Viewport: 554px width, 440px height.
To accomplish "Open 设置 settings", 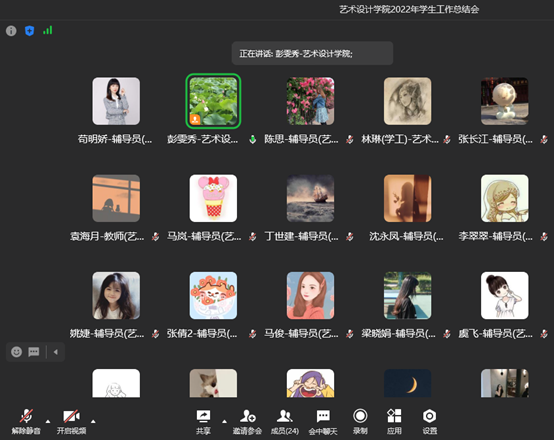I will point(430,422).
